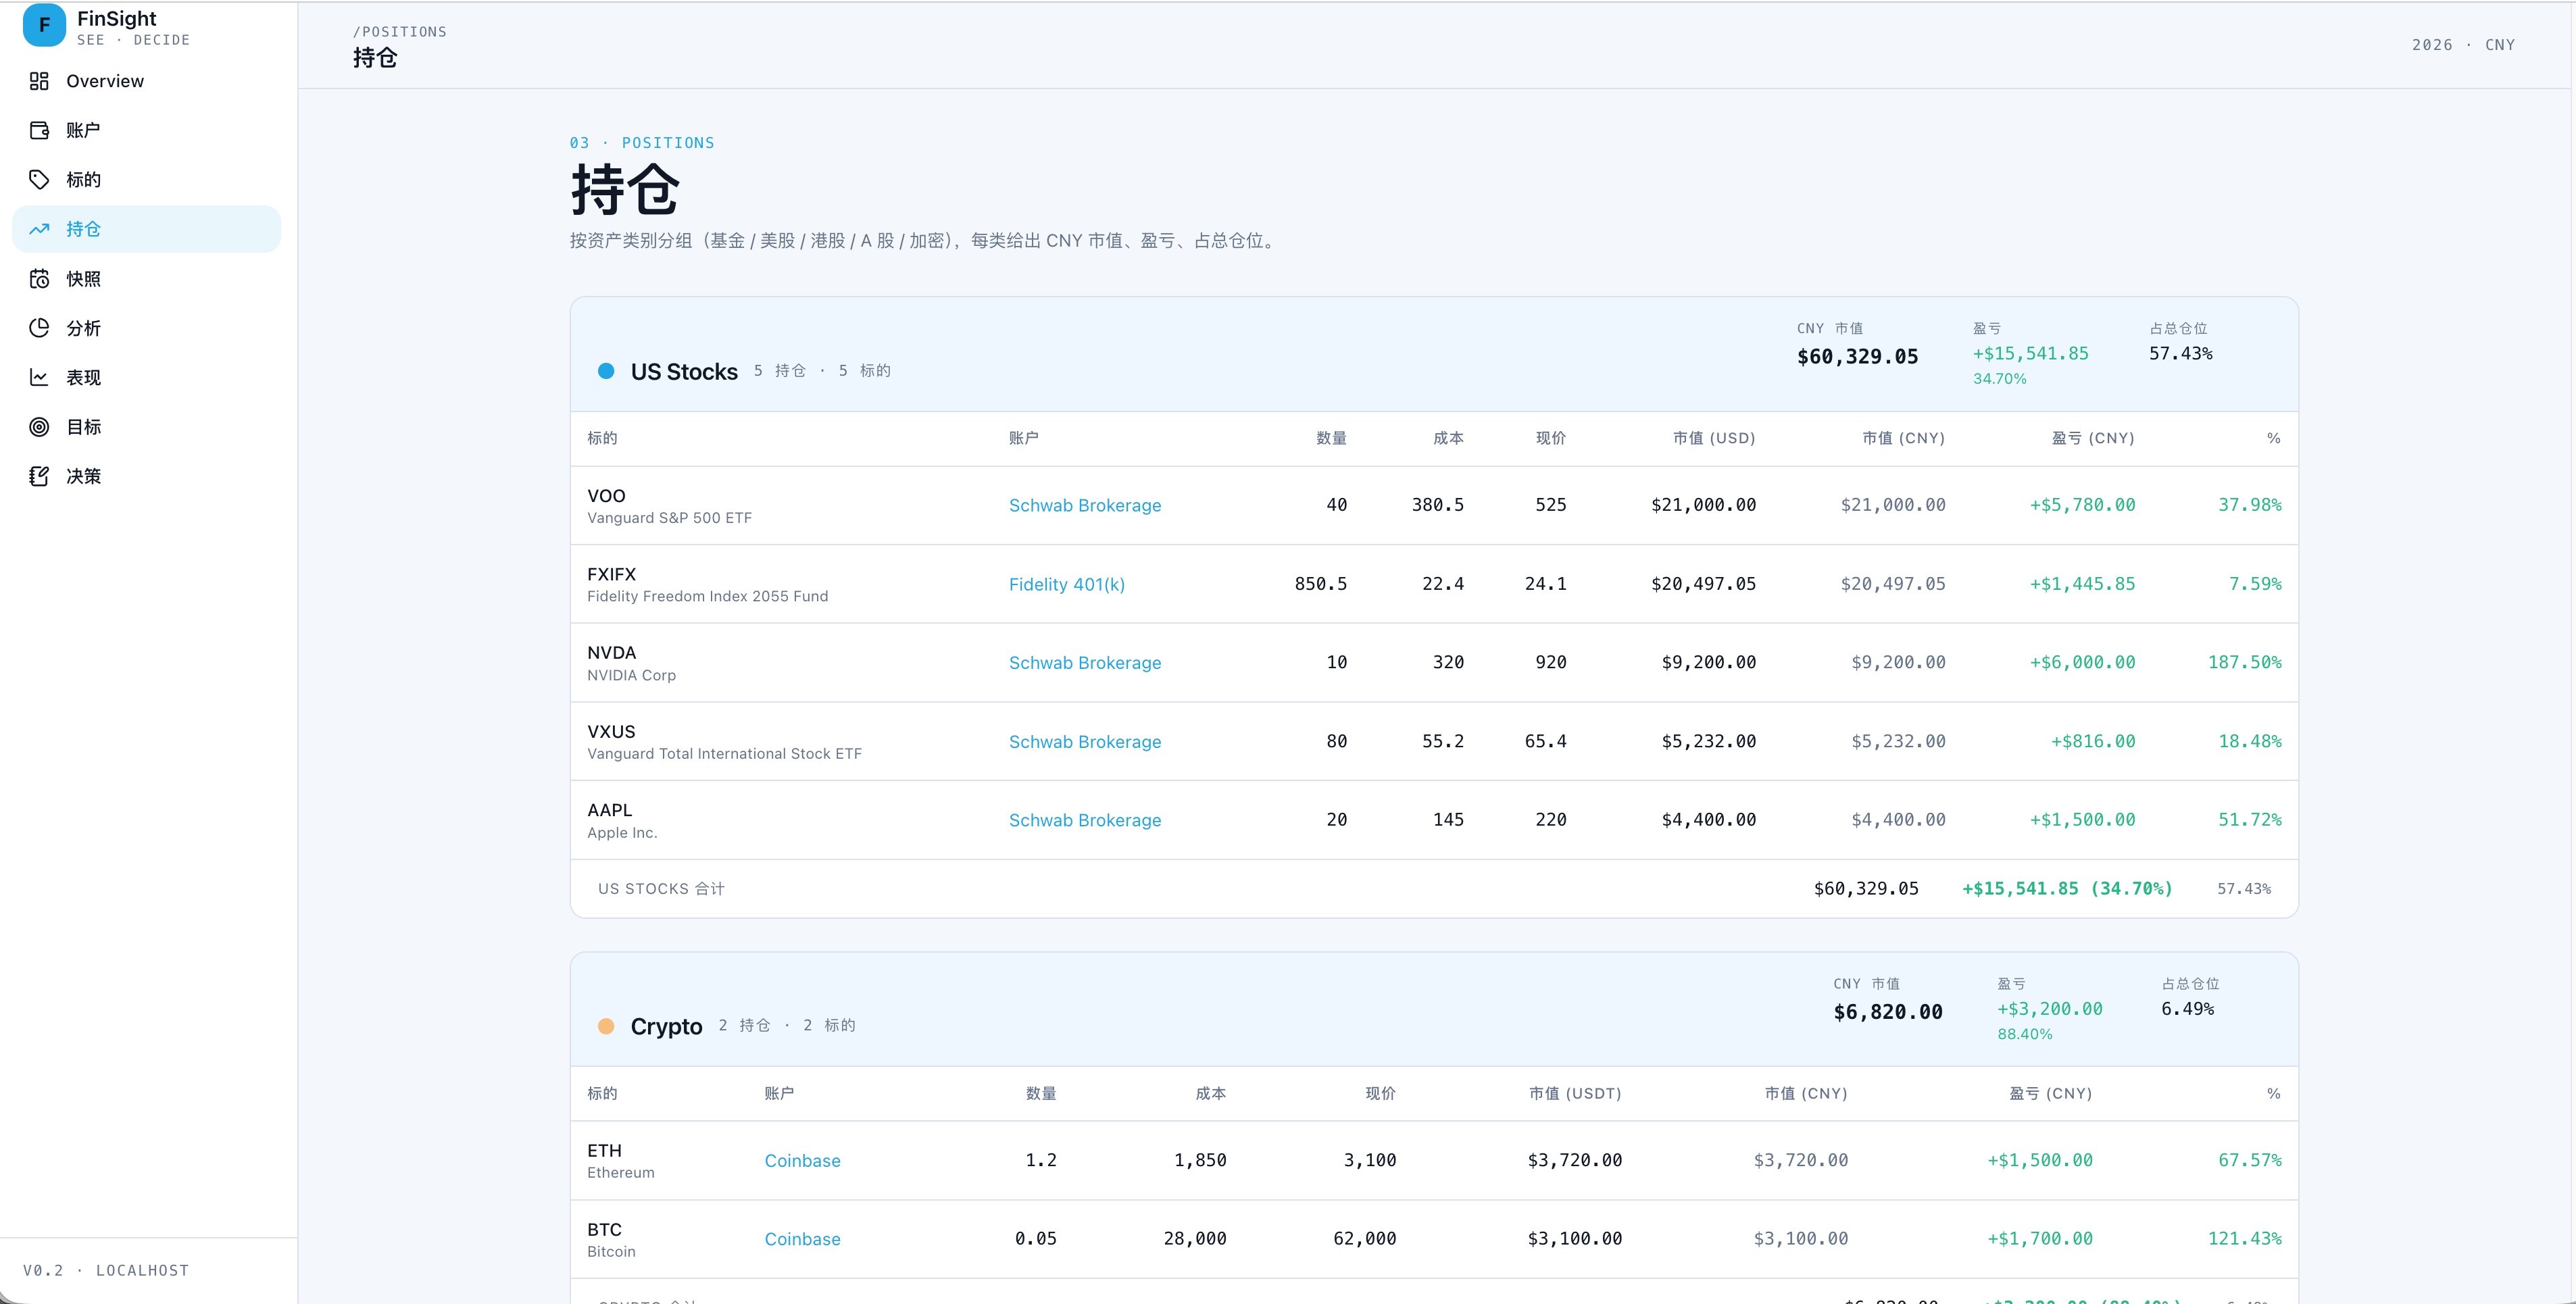Click US Stocks 标的 column header
Image resolution: width=2576 pixels, height=1304 pixels.
click(x=602, y=438)
